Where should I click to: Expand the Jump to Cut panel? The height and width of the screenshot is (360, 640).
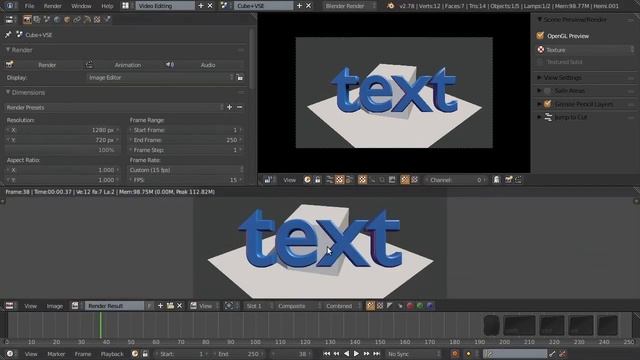[x=539, y=117]
